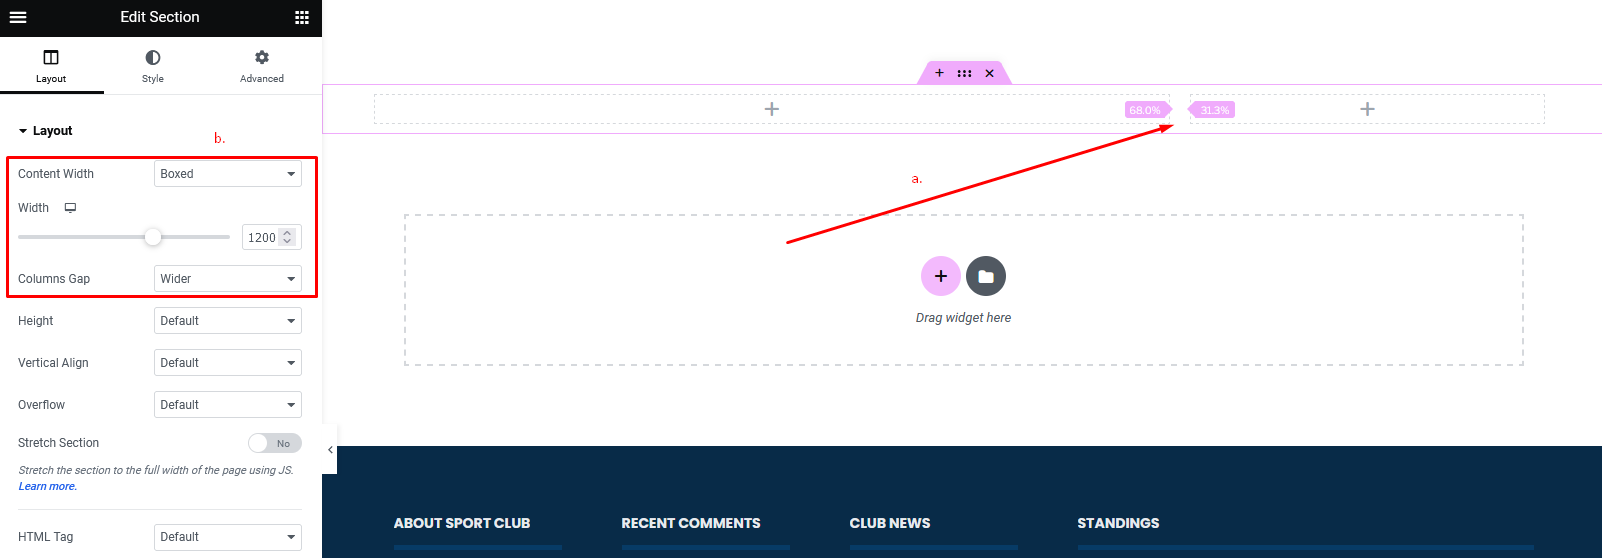Open the Height dropdown

click(228, 321)
